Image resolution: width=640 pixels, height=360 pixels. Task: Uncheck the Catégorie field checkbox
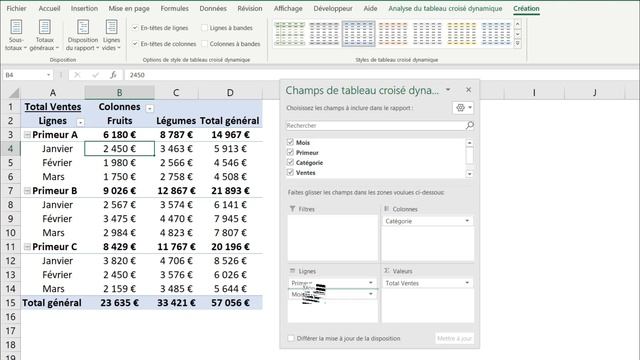[290, 162]
